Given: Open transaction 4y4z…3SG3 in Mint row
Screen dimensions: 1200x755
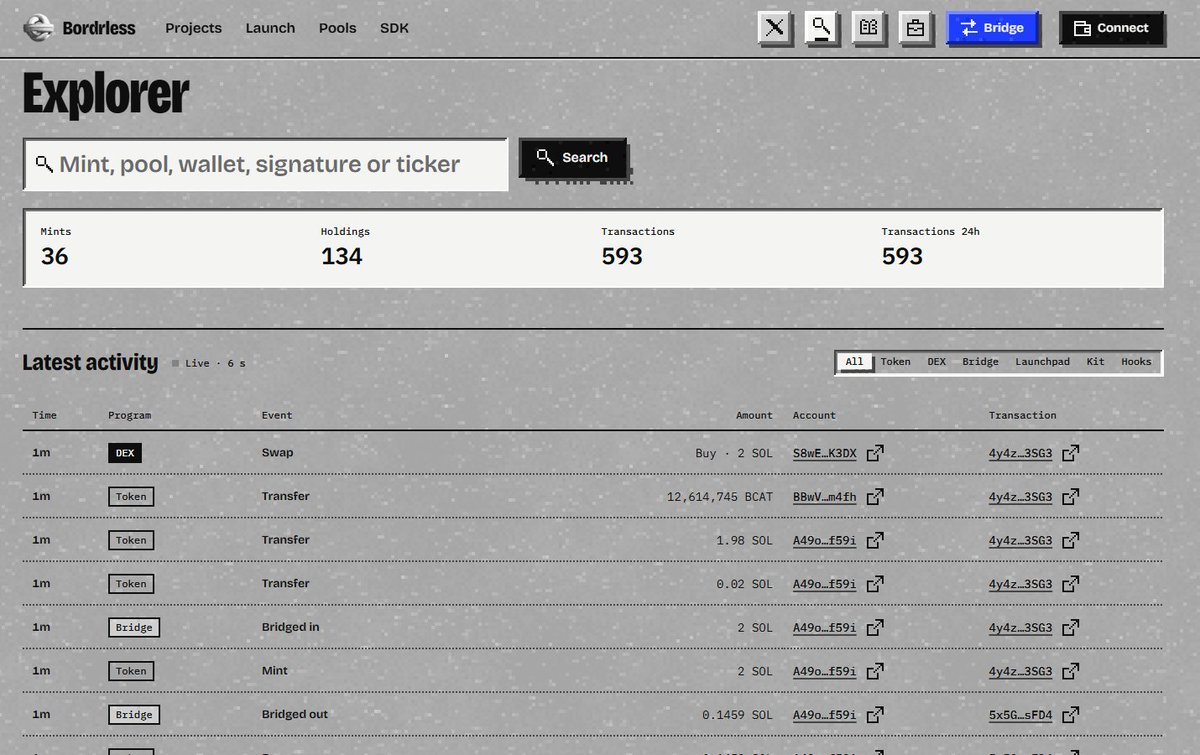Looking at the screenshot, I should click(1020, 671).
